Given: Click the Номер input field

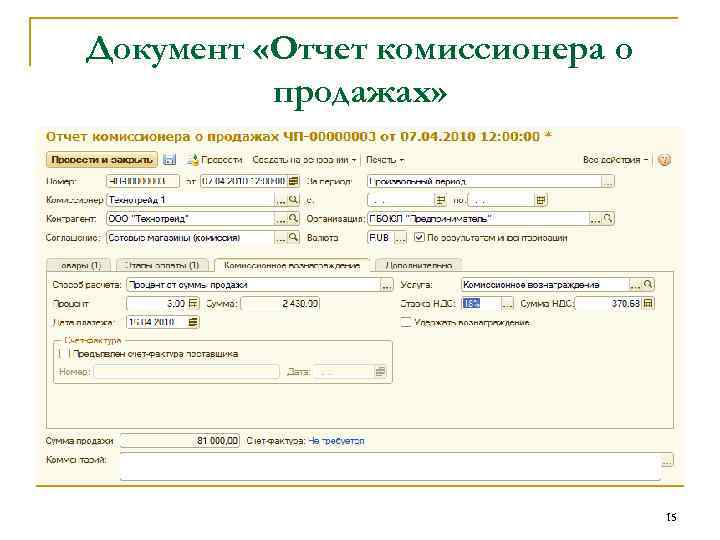Looking at the screenshot, I should 143,181.
